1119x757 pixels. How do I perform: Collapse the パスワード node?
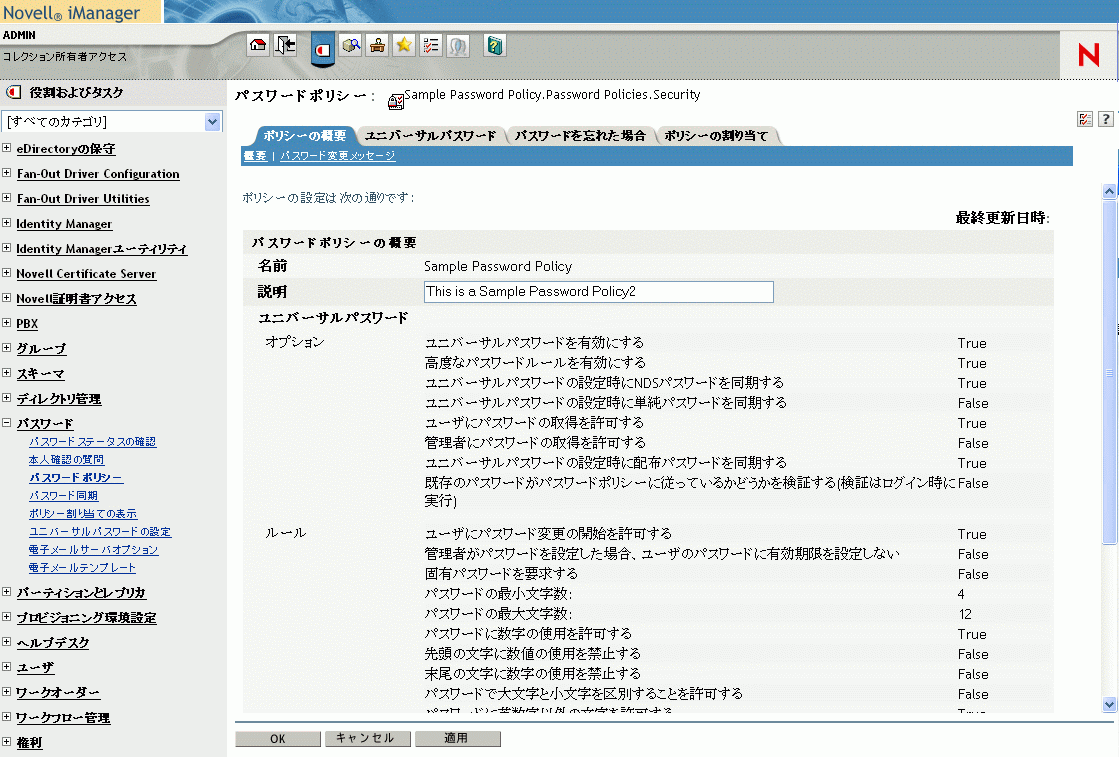click(6, 422)
